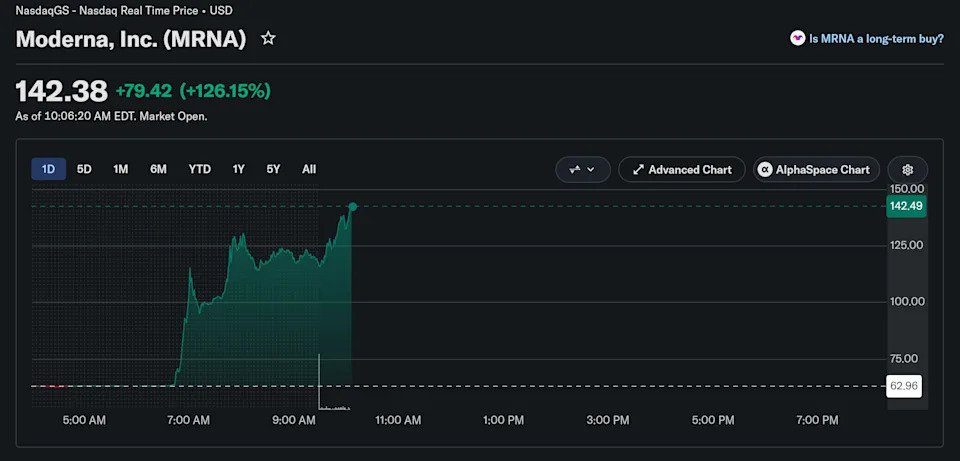Open the AlphaSpace Chart
The image size is (960, 461).
(816, 170)
